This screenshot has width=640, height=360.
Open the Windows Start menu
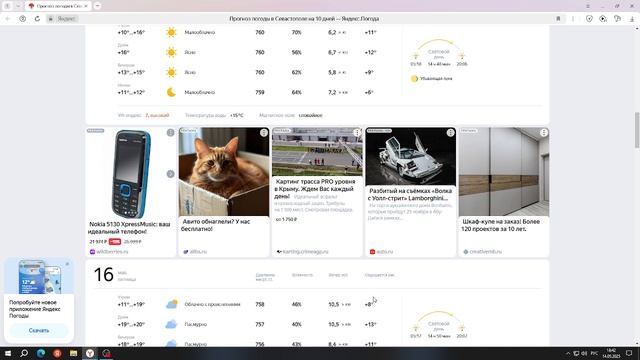[x=8, y=353]
